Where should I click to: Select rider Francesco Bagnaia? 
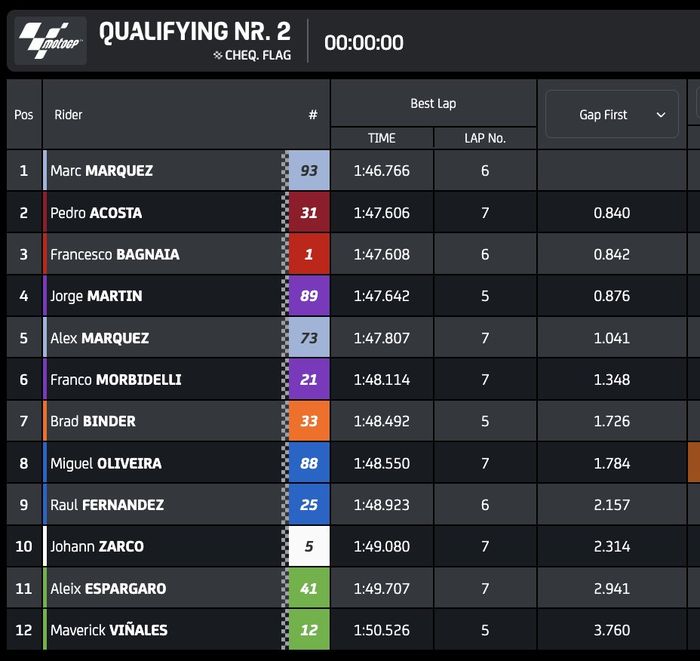click(115, 255)
